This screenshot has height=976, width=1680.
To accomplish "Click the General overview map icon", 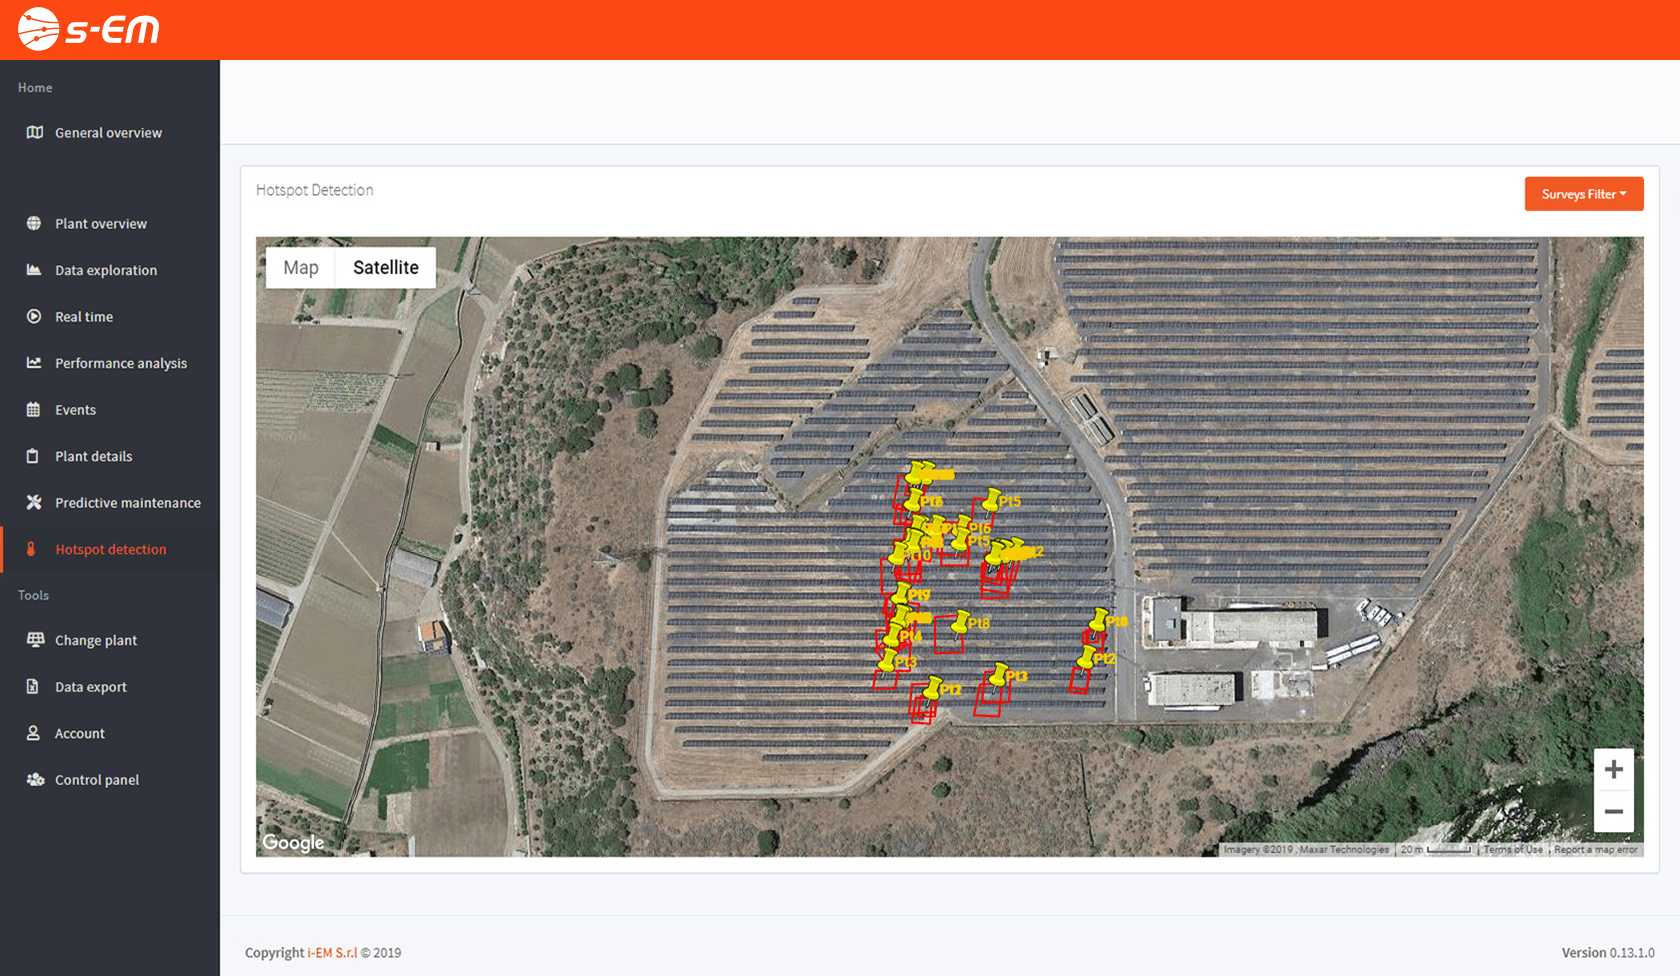I will pos(35,132).
